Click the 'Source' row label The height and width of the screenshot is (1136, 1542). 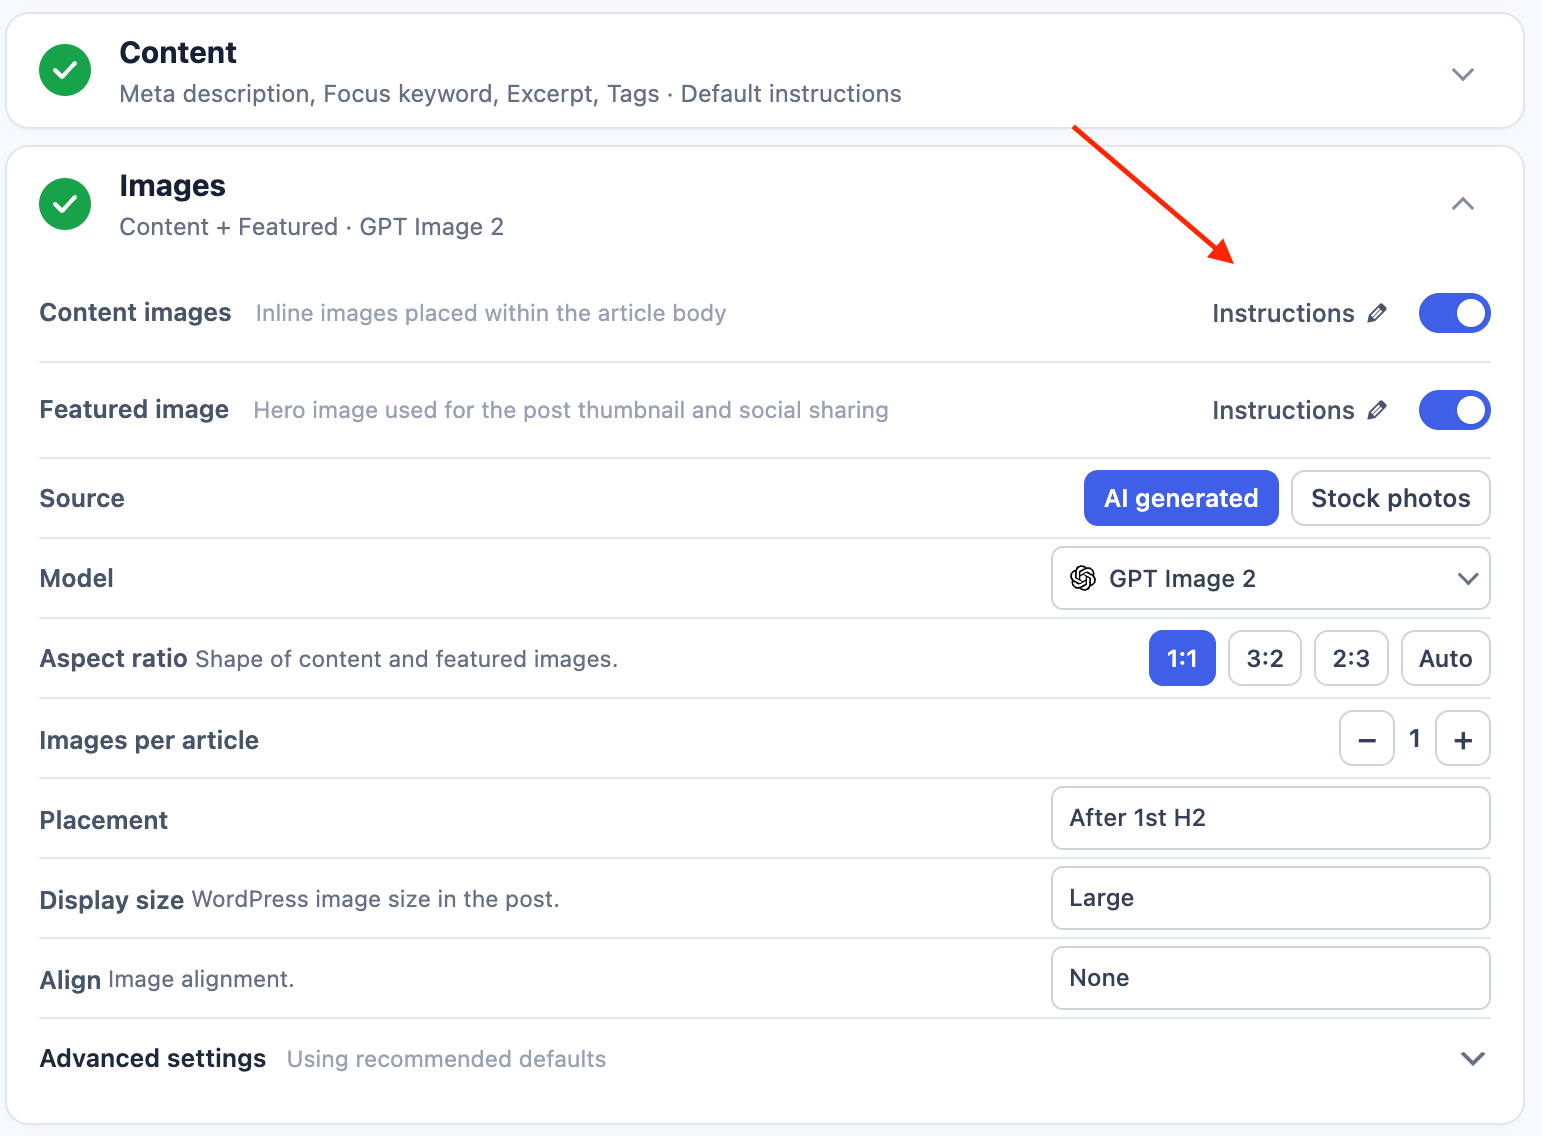[82, 498]
